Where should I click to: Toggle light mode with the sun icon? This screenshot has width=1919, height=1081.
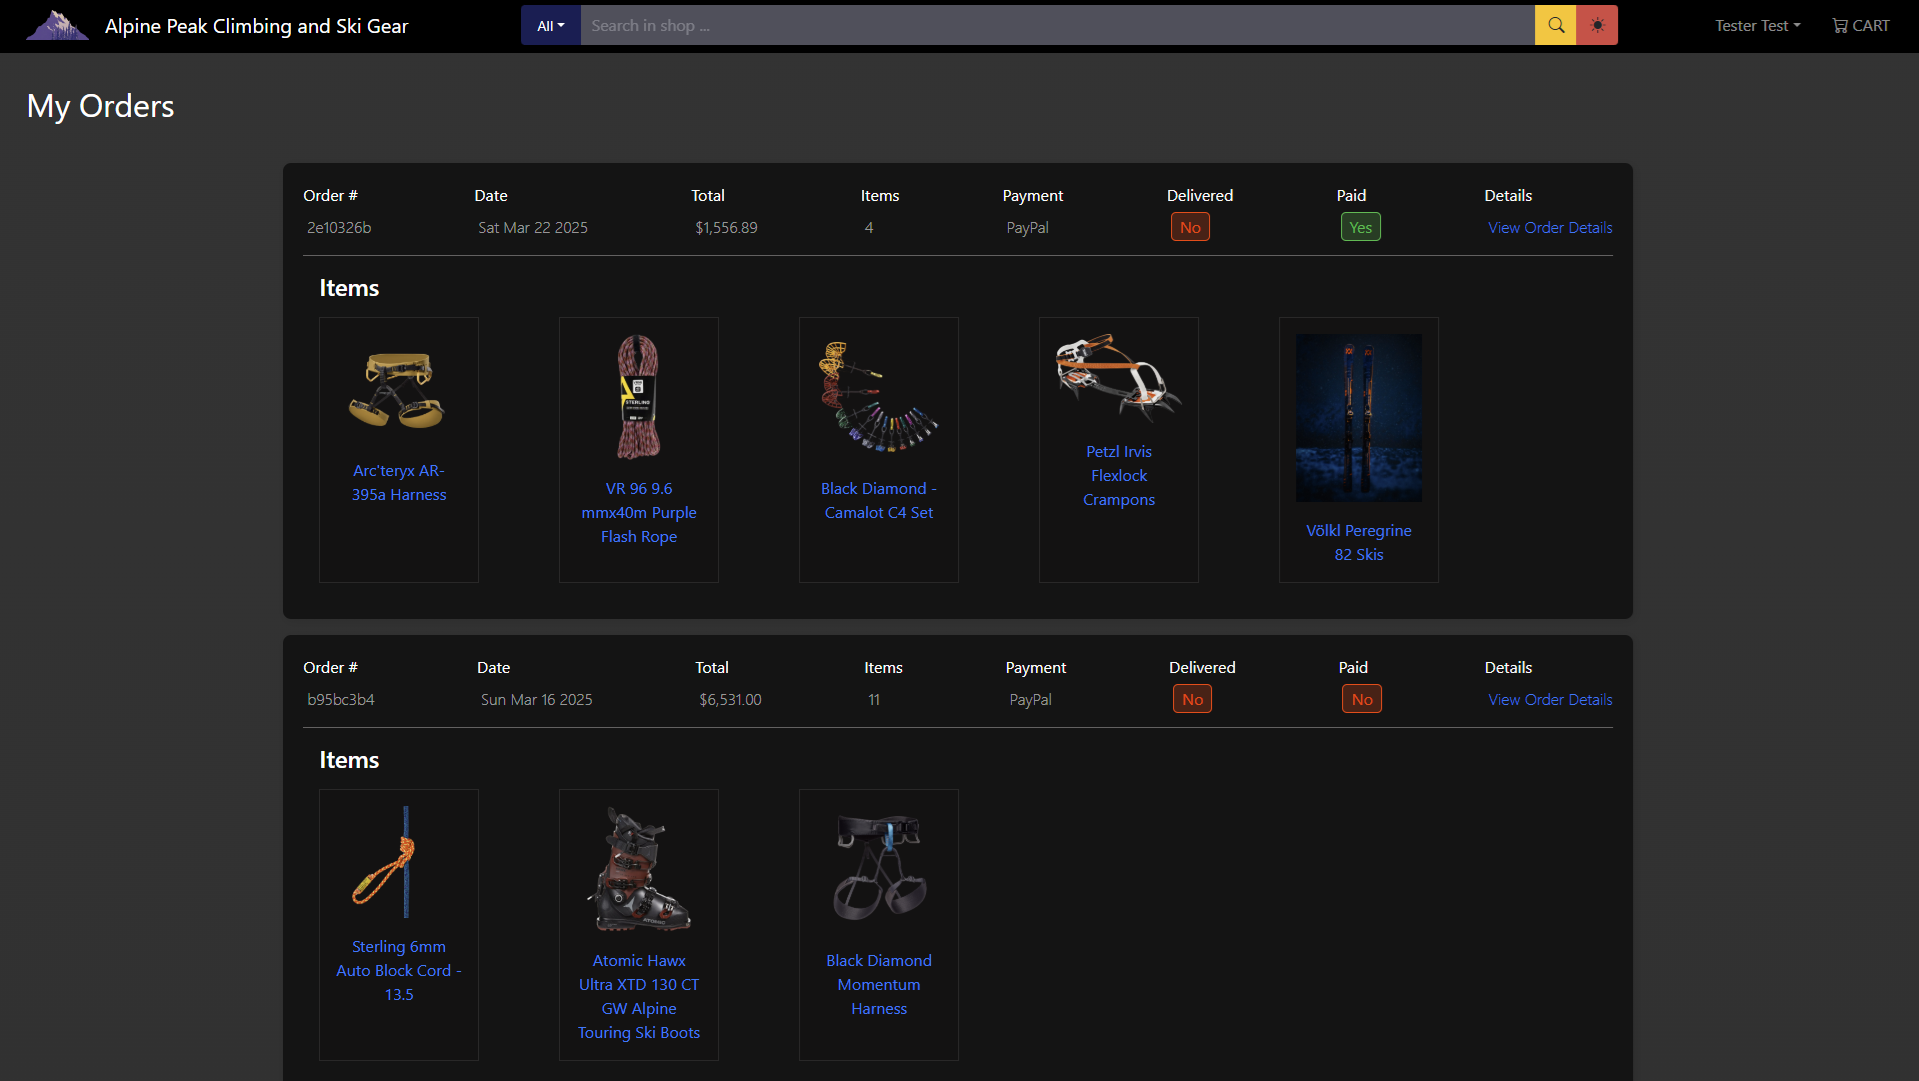pyautogui.click(x=1597, y=26)
